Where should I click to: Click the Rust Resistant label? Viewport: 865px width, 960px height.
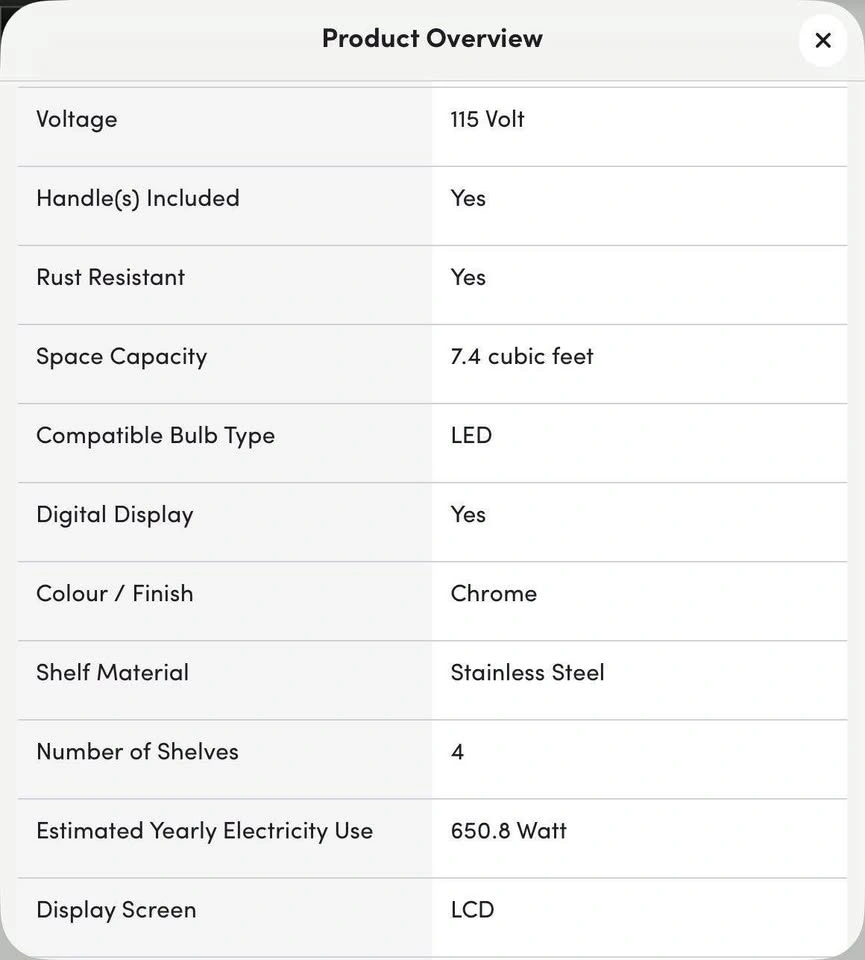pos(110,277)
